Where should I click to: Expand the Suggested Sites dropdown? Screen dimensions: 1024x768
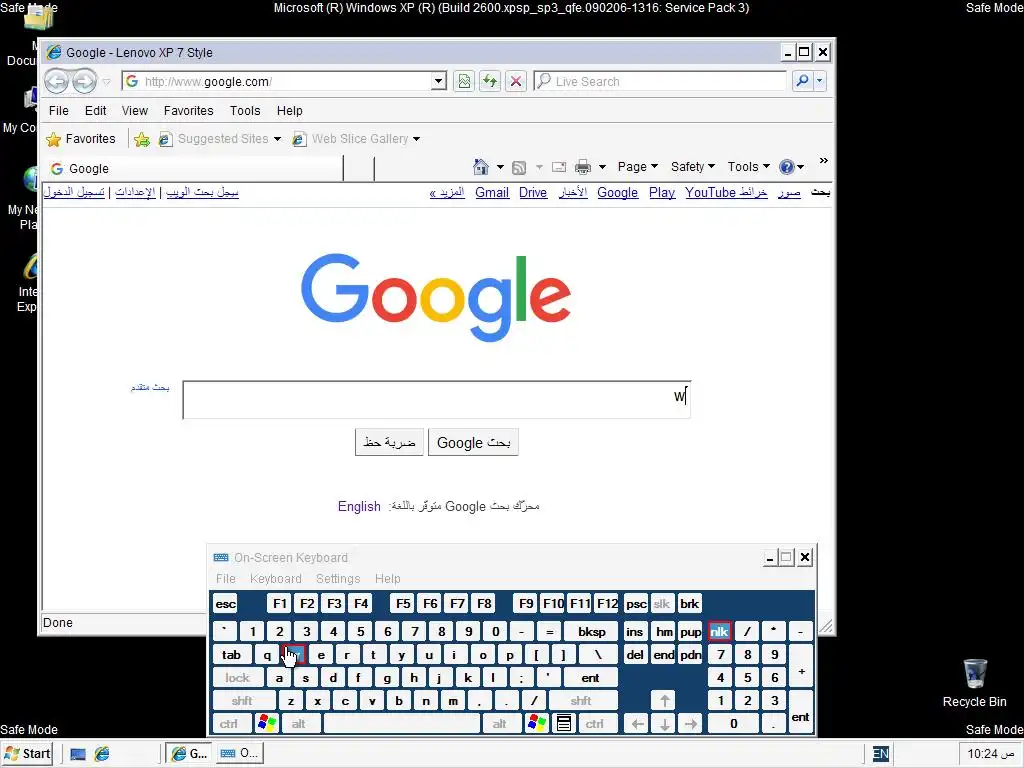278,139
